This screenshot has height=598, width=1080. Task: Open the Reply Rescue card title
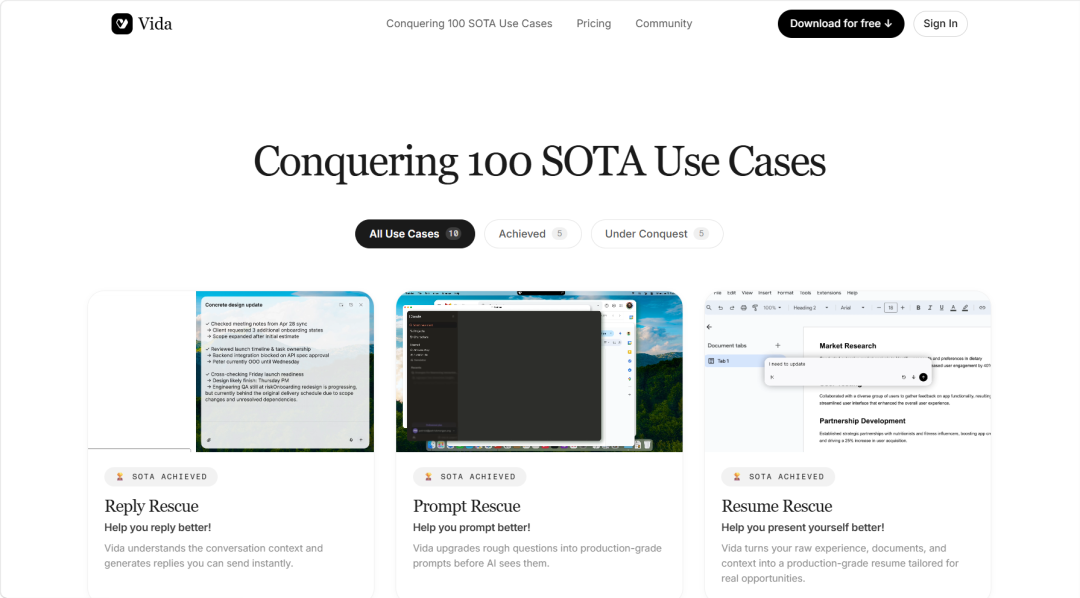pyautogui.click(x=152, y=506)
